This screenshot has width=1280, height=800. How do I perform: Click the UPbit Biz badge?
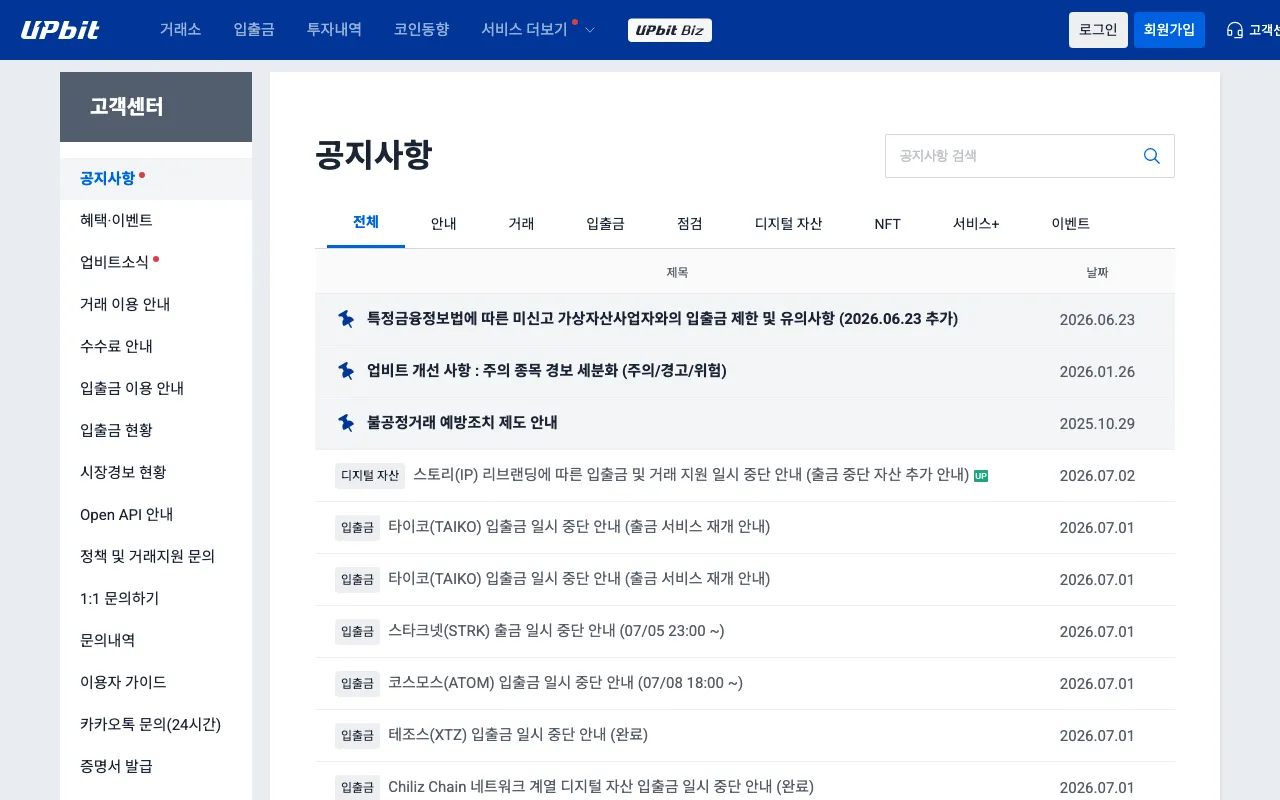tap(670, 30)
